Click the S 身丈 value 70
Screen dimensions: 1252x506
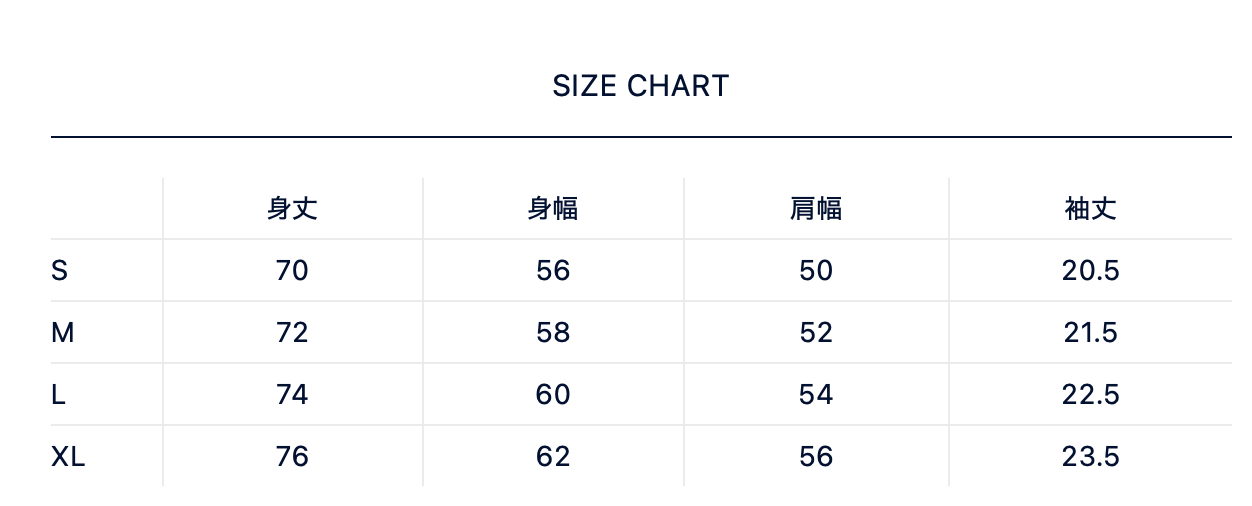292,270
